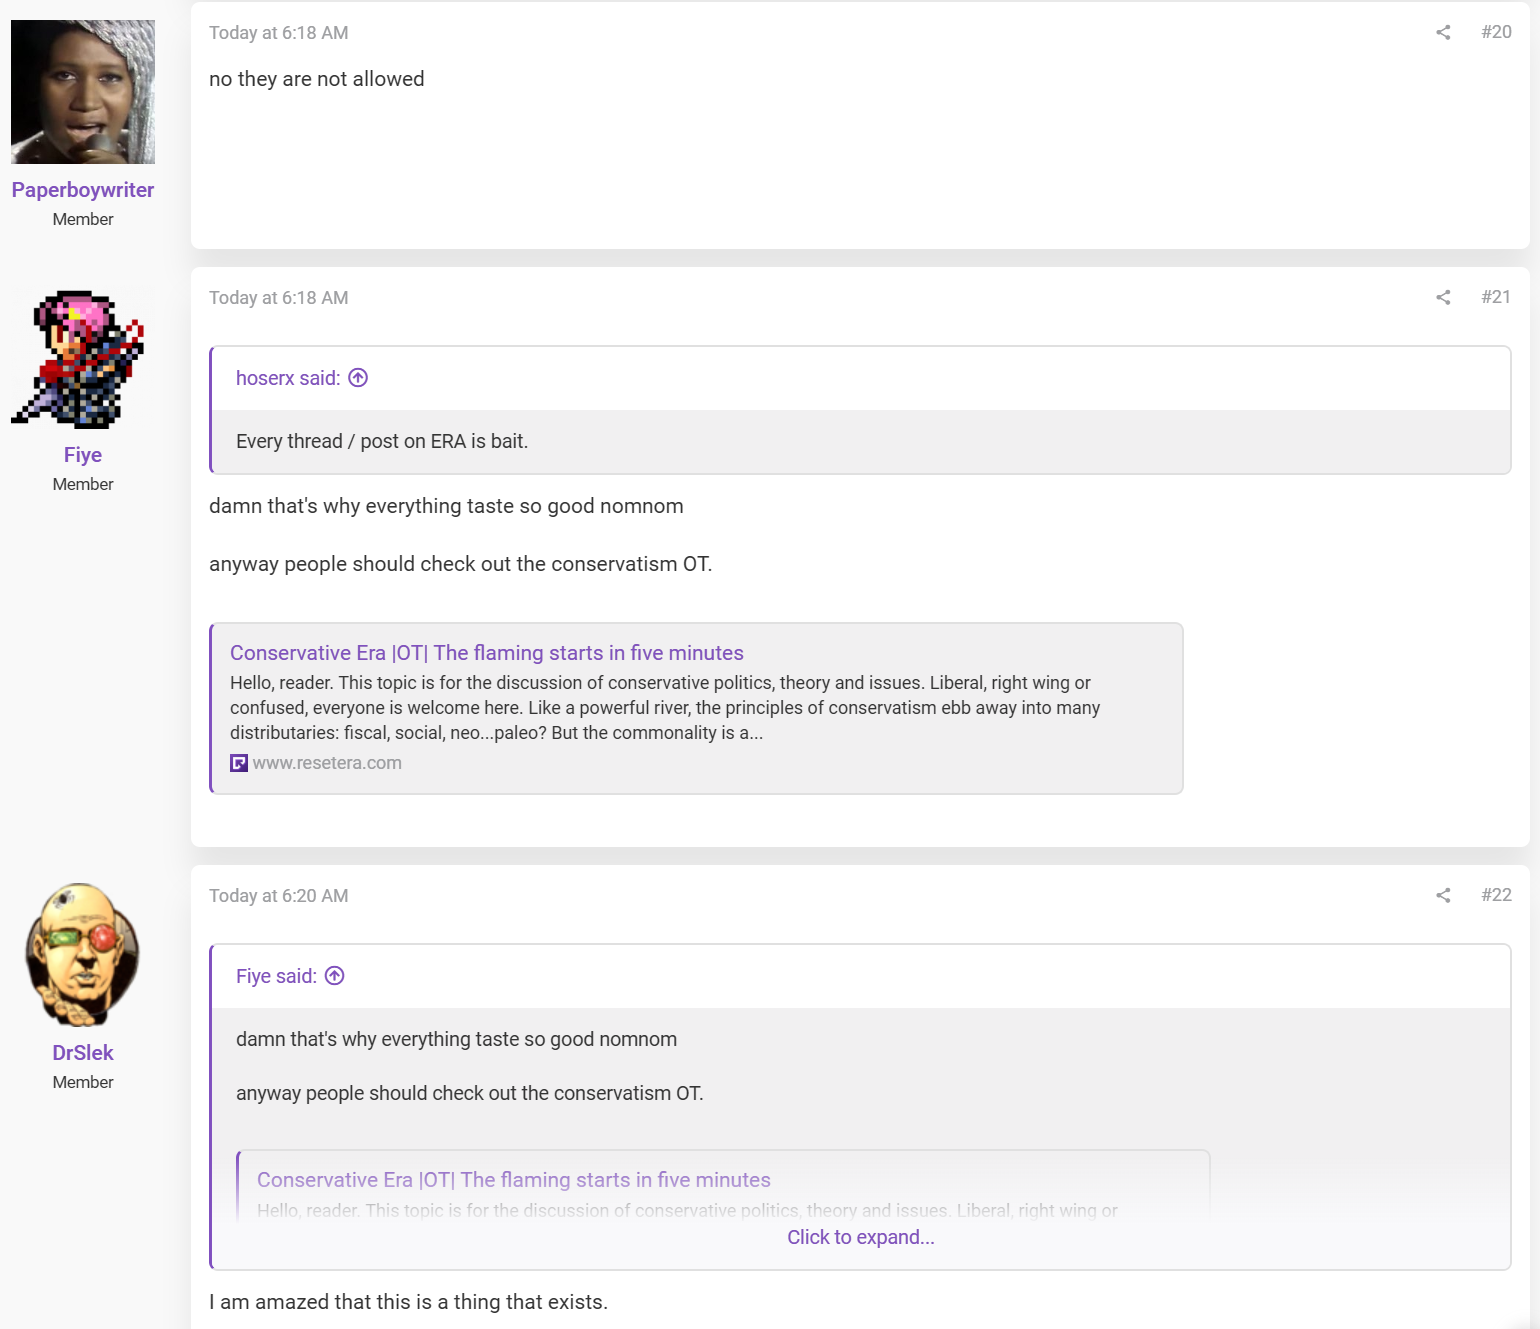Click post #21 timestamp 'Today at 6:18 AM'
Image resolution: width=1540 pixels, height=1329 pixels.
[279, 298]
